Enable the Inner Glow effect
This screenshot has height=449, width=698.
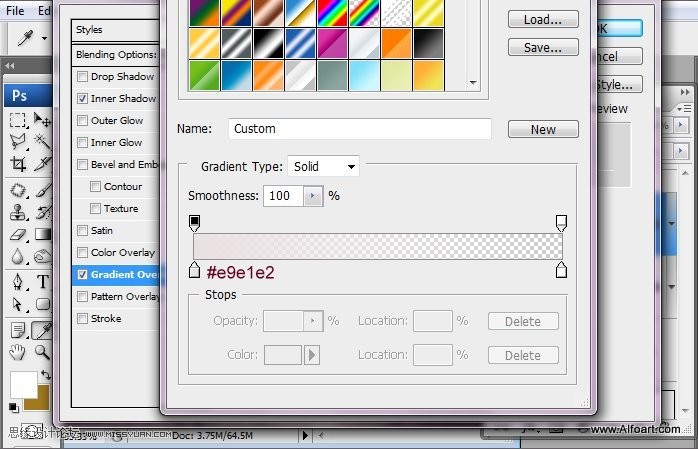(82, 142)
